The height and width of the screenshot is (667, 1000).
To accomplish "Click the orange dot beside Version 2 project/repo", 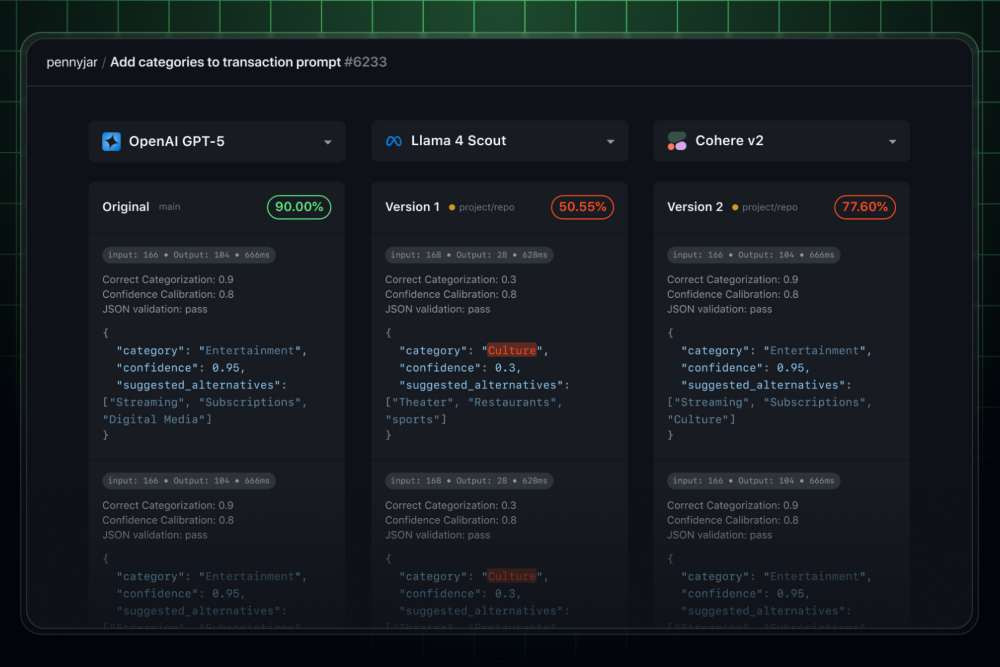I will tap(735, 208).
